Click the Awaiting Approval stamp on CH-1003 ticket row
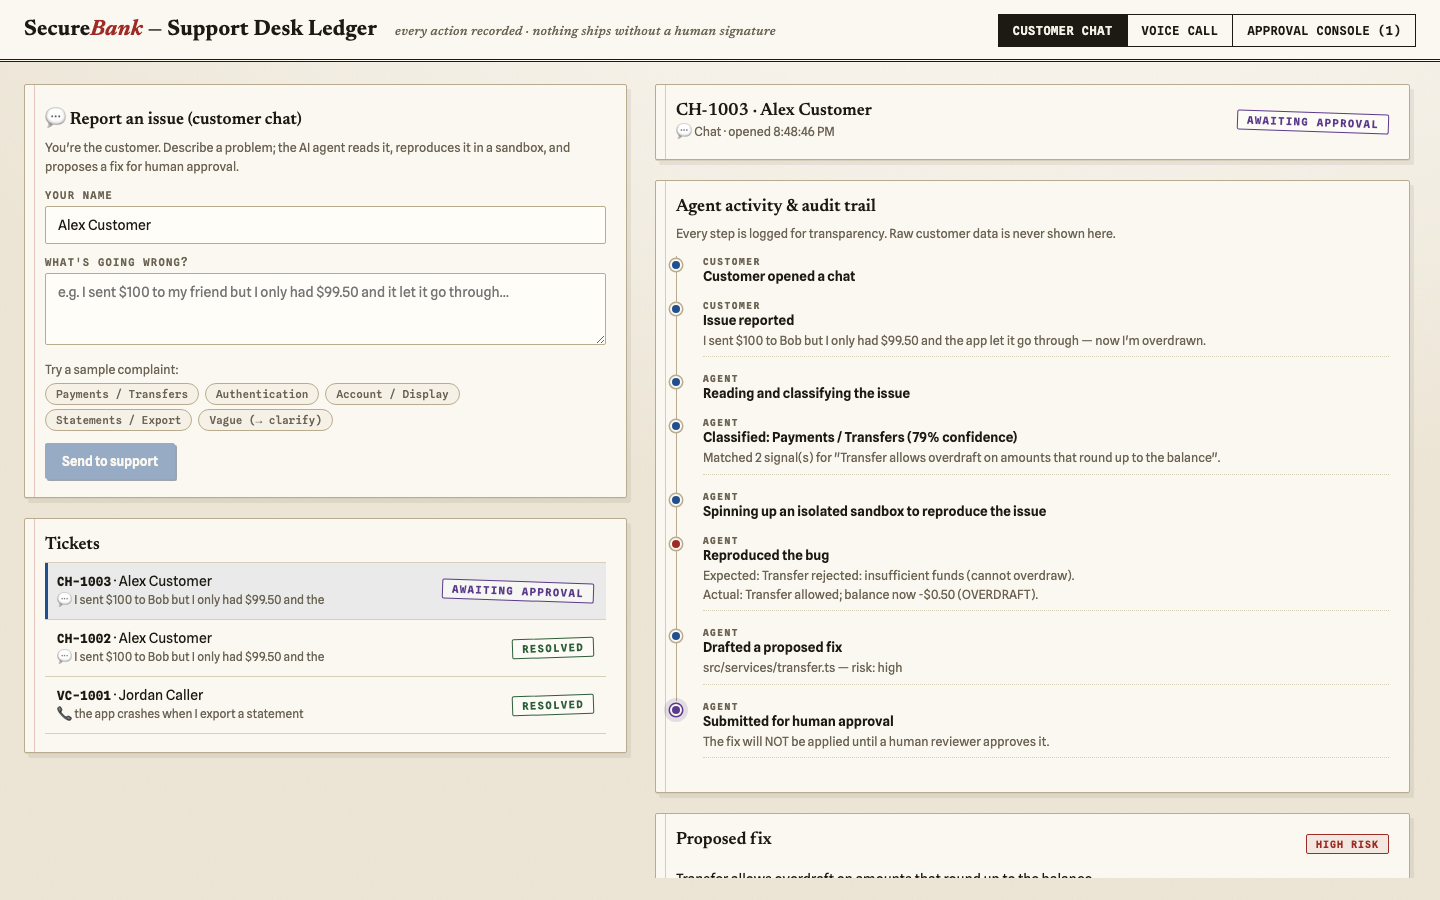This screenshot has width=1440, height=900. click(518, 591)
